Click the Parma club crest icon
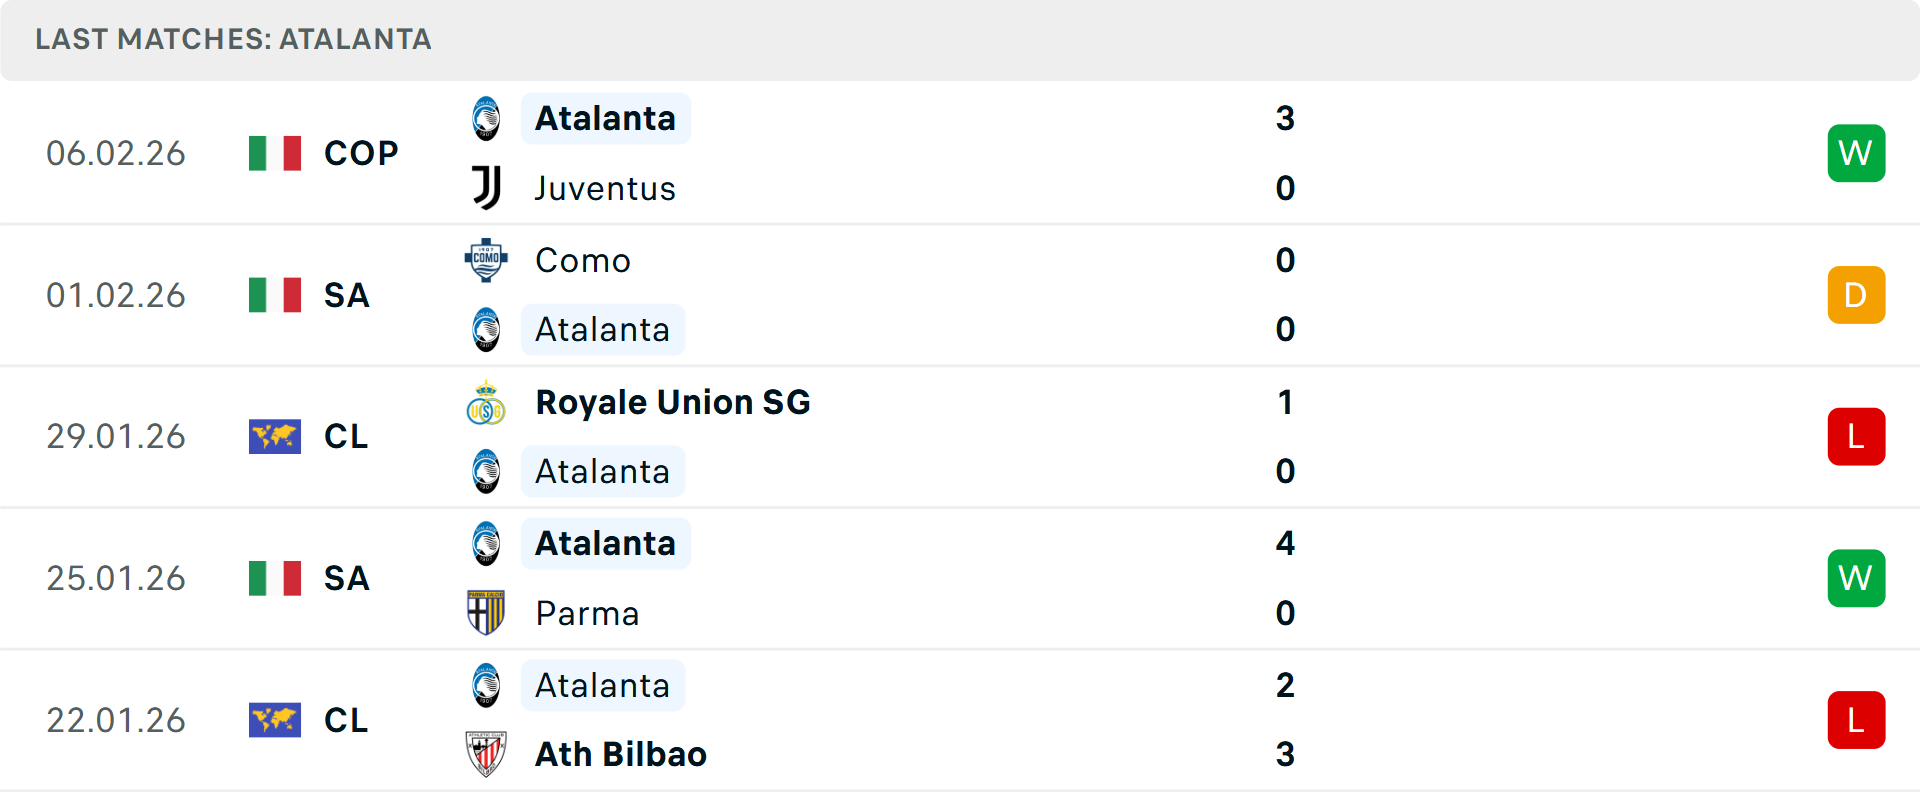This screenshot has height=792, width=1920. click(x=486, y=613)
